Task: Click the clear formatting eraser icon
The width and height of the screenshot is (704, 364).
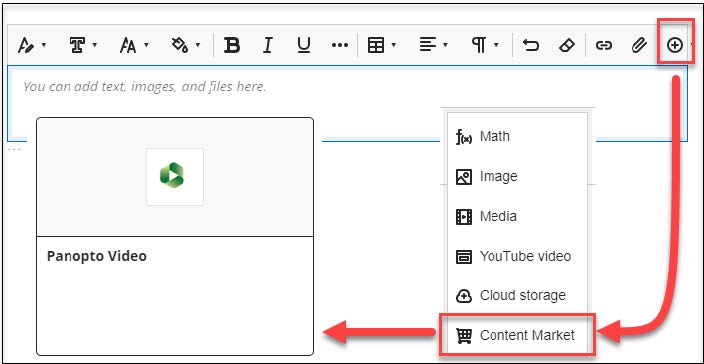Action: (x=567, y=45)
